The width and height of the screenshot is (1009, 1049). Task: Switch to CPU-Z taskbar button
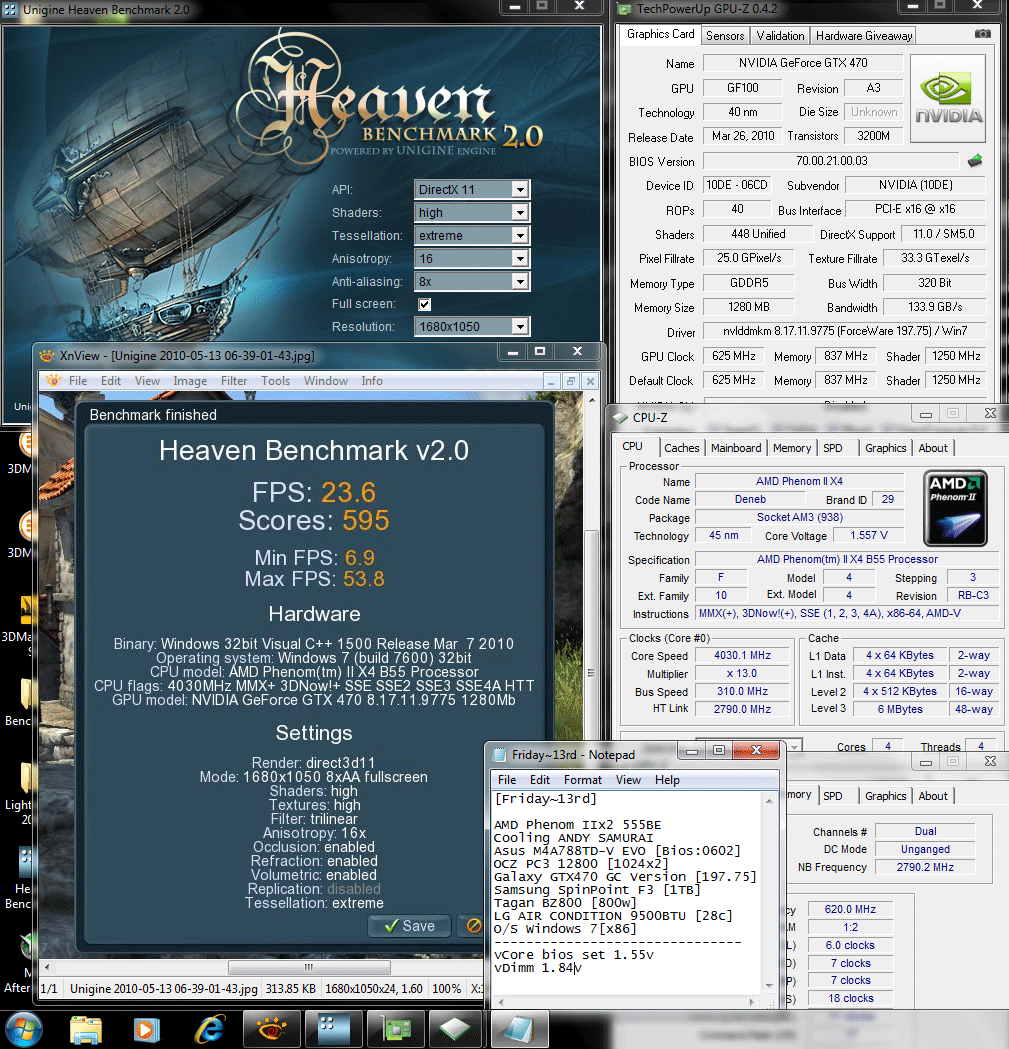coord(455,1030)
